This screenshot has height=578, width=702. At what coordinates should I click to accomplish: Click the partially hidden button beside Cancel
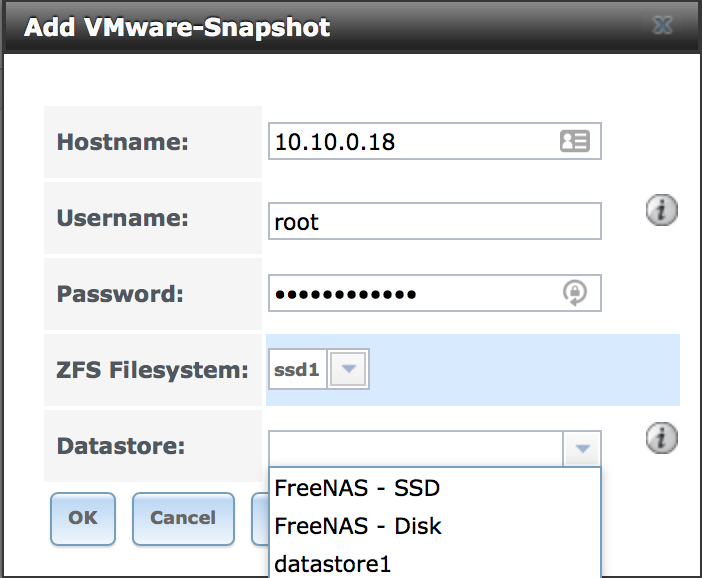260,518
